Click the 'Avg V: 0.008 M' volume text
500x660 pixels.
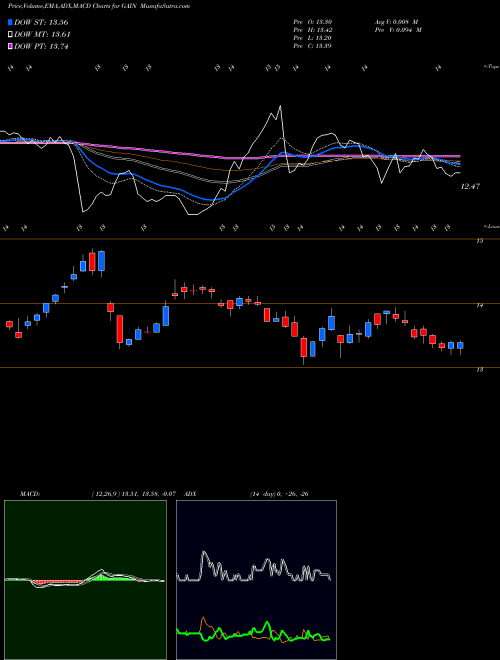pos(398,22)
